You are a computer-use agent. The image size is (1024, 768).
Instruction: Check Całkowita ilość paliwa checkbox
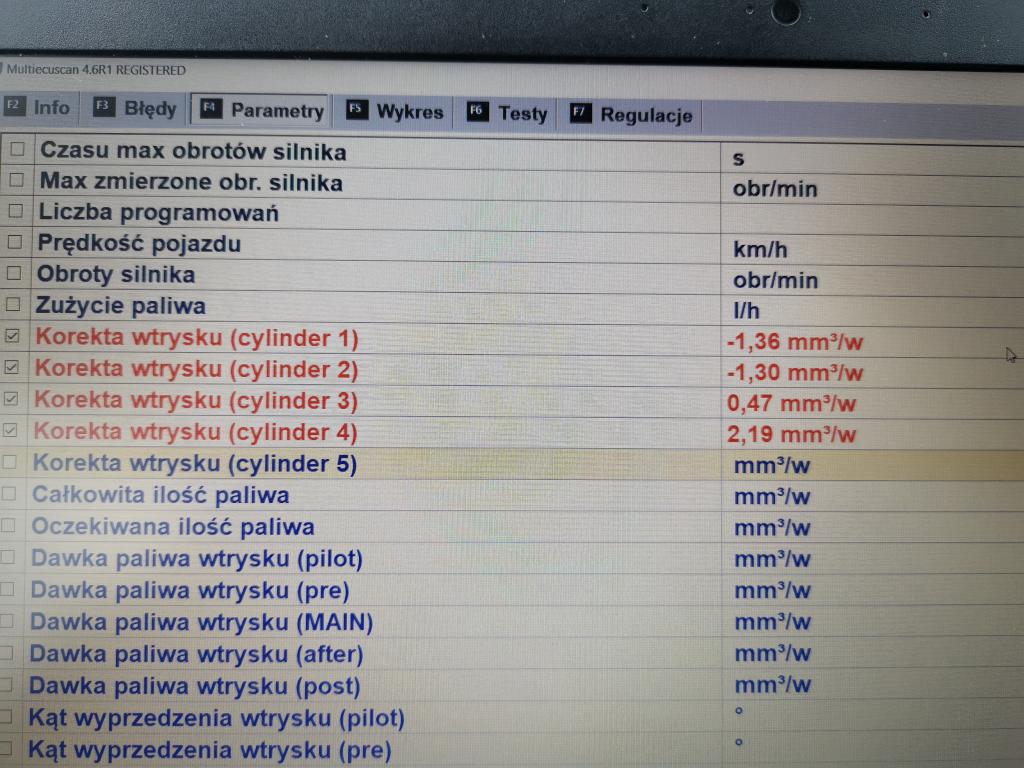coord(8,494)
